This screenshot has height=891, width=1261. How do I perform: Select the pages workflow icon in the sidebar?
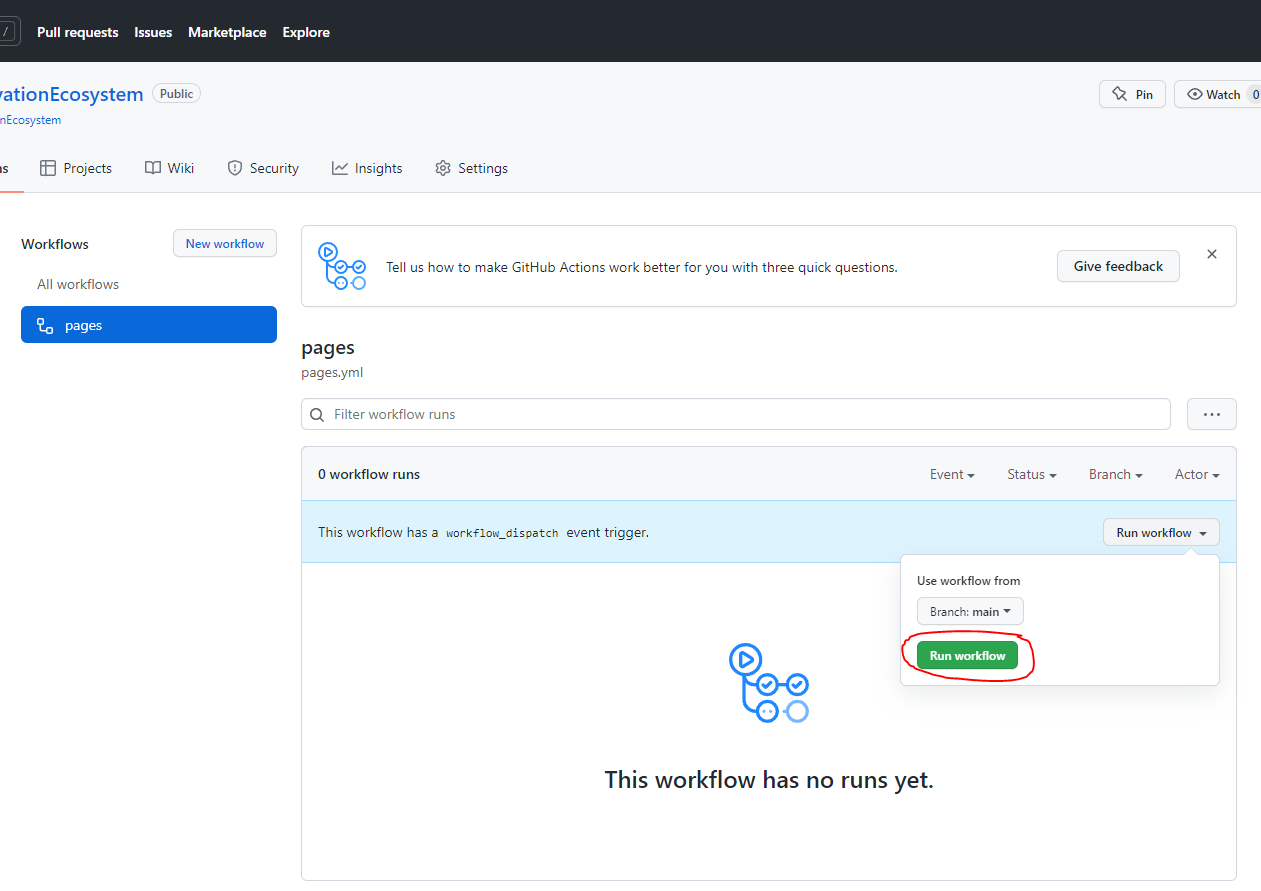(44, 324)
